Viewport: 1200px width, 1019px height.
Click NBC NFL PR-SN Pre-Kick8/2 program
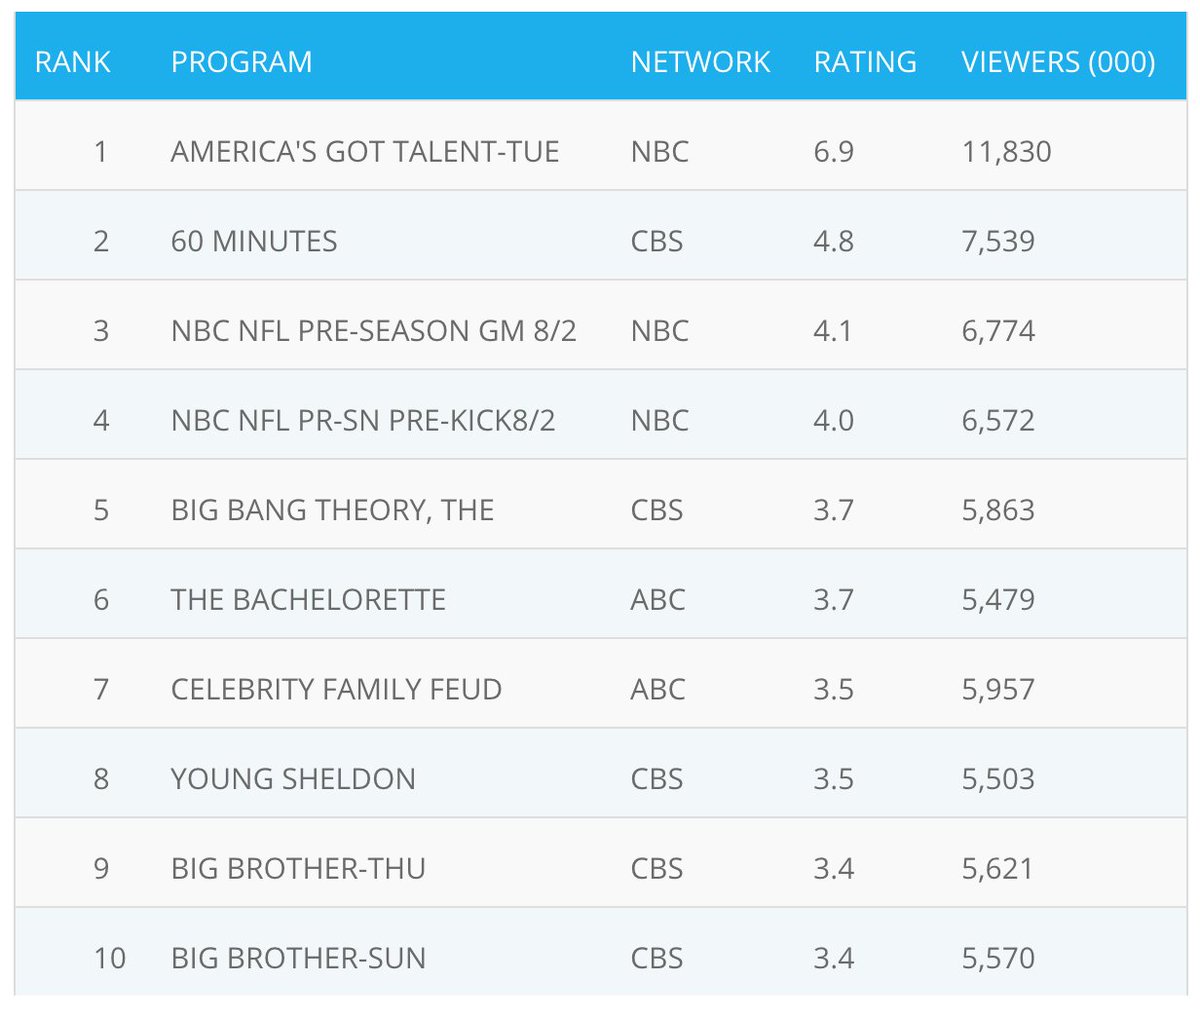click(x=363, y=420)
